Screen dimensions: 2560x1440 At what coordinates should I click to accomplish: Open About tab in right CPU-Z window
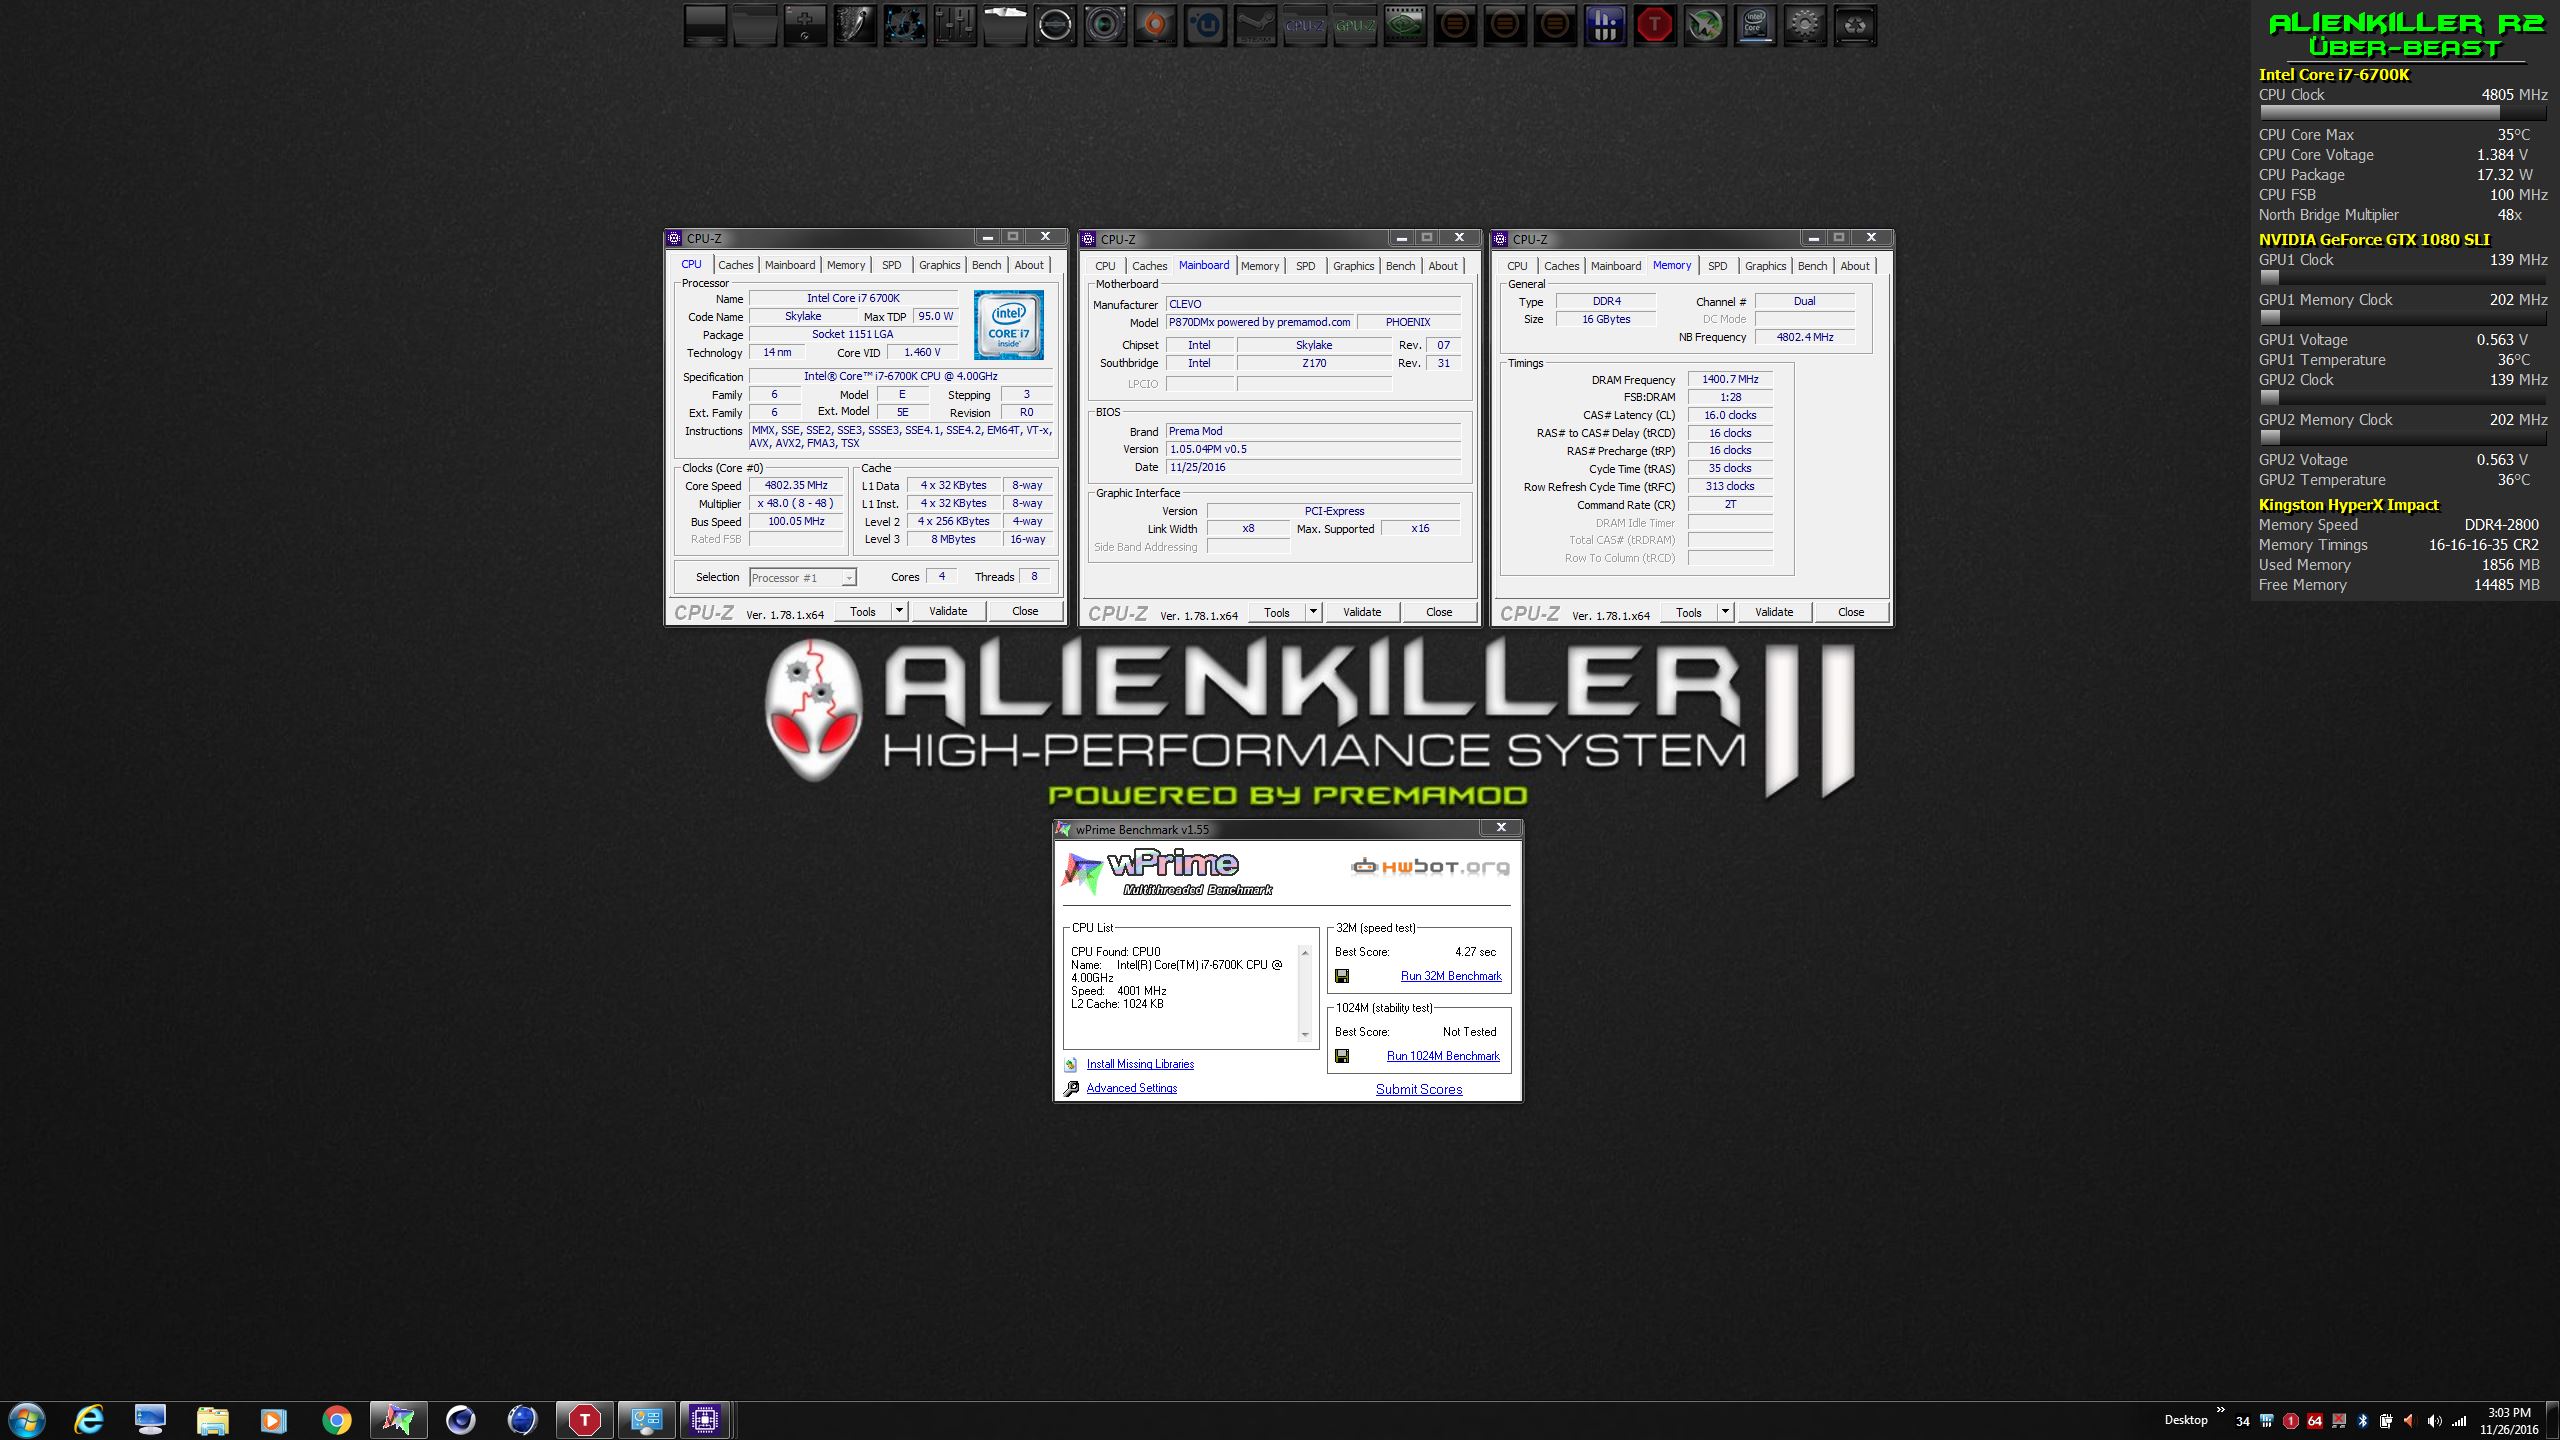tap(1854, 266)
